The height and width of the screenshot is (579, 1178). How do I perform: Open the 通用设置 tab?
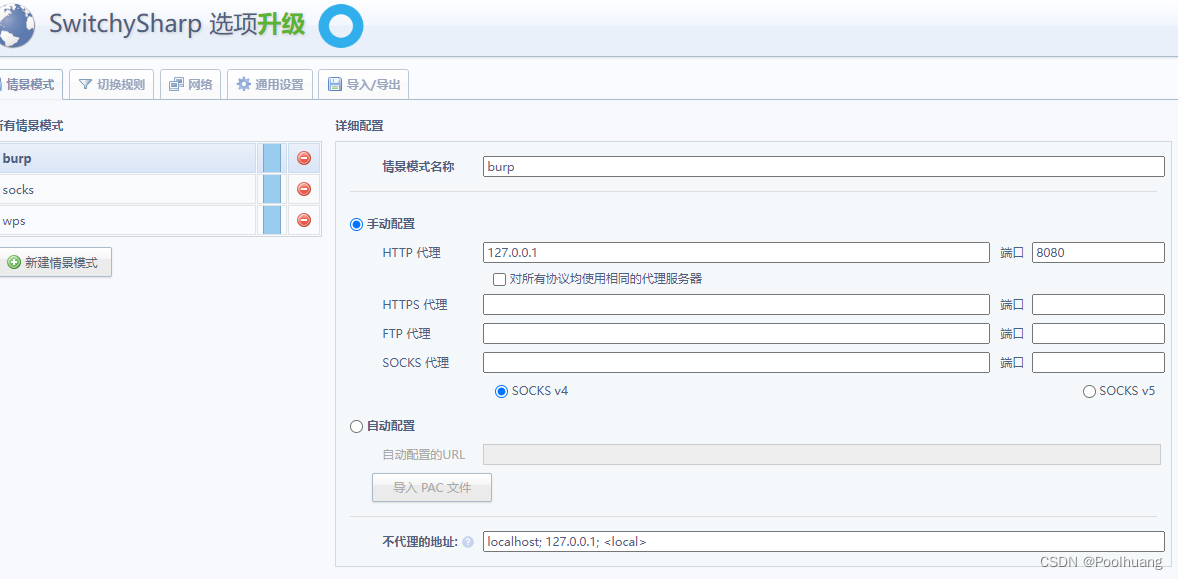[x=270, y=85]
